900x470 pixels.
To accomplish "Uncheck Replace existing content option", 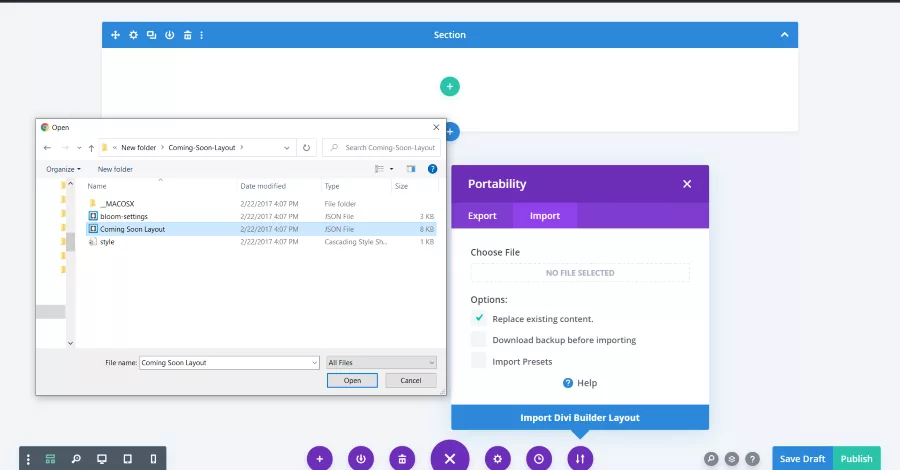I will click(479, 318).
